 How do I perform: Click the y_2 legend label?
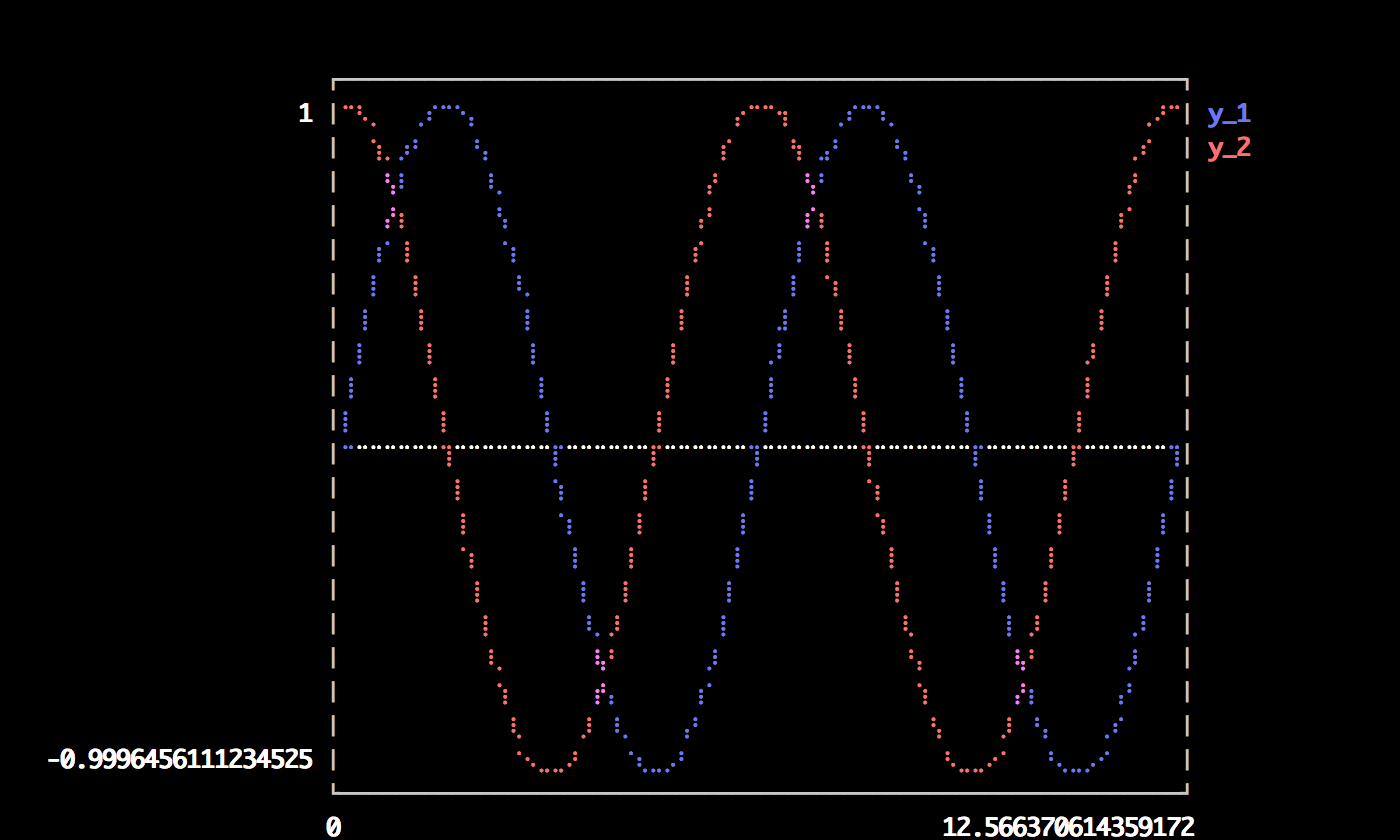(x=1228, y=148)
